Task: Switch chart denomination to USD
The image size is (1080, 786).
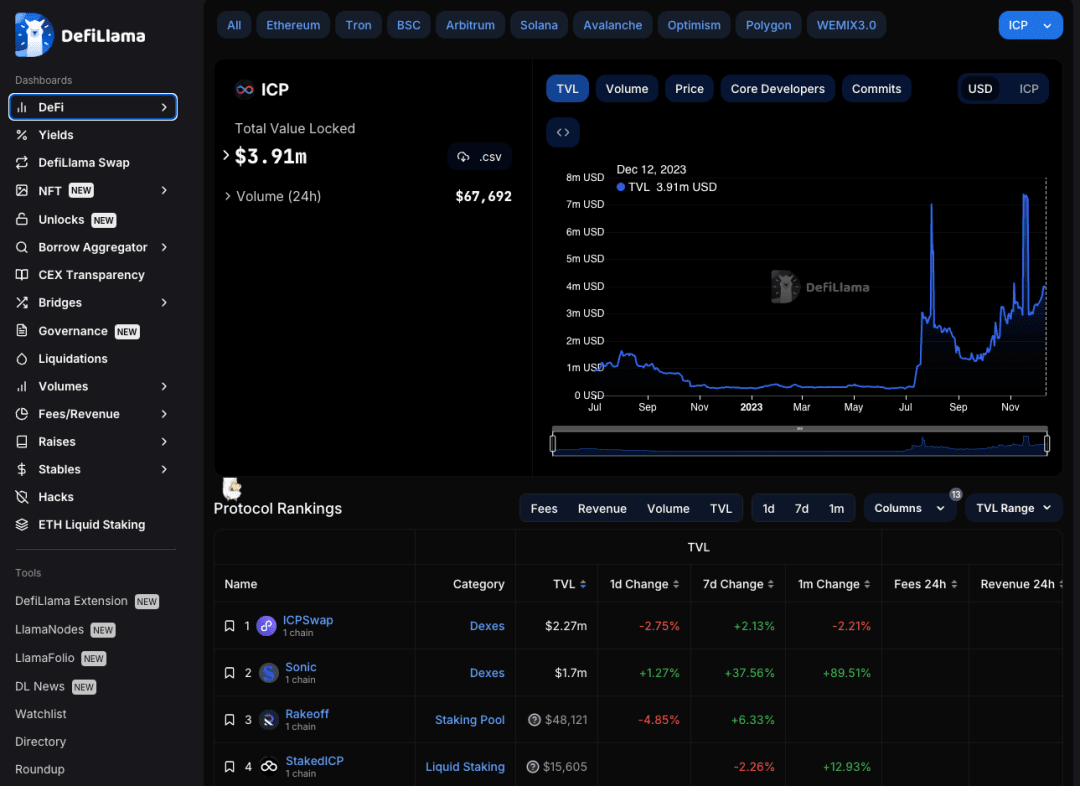Action: 980,89
